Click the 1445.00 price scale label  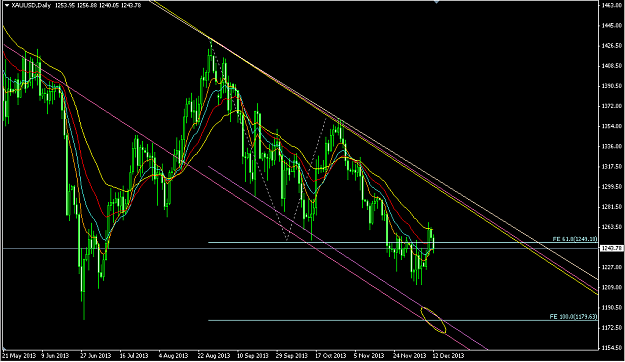611,25
